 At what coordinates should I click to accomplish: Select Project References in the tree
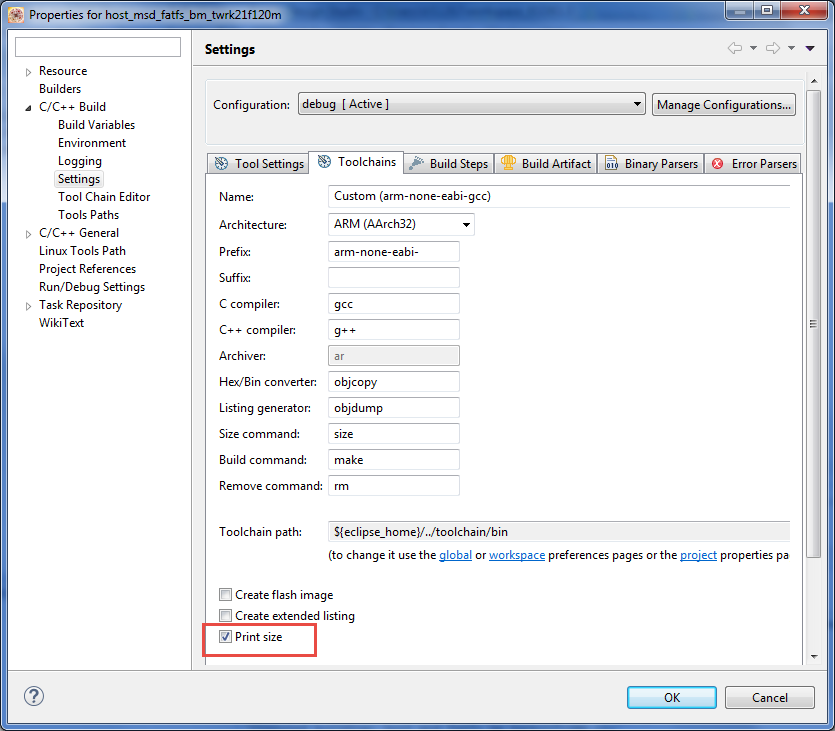[x=87, y=269]
